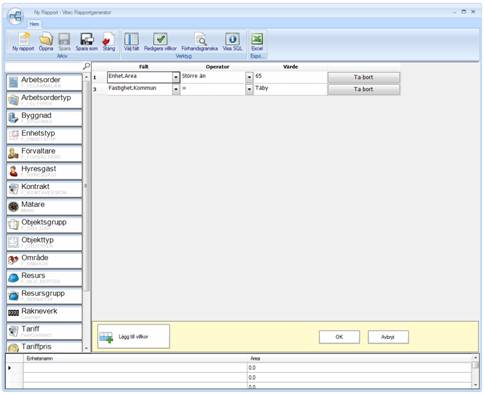Image resolution: width=484 pixels, height=394 pixels.
Task: Add a condition with Lägg till villkor
Action: pos(133,337)
